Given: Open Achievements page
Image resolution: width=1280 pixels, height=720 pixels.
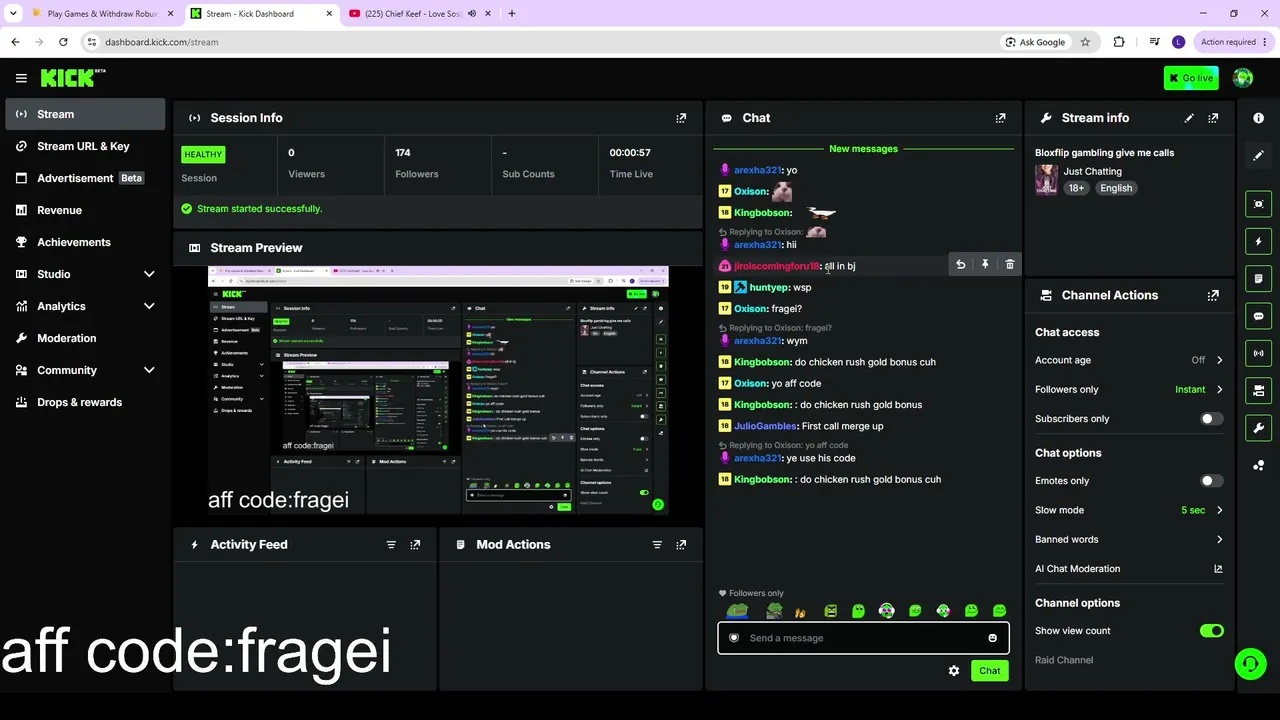Looking at the screenshot, I should pyautogui.click(x=85, y=242).
